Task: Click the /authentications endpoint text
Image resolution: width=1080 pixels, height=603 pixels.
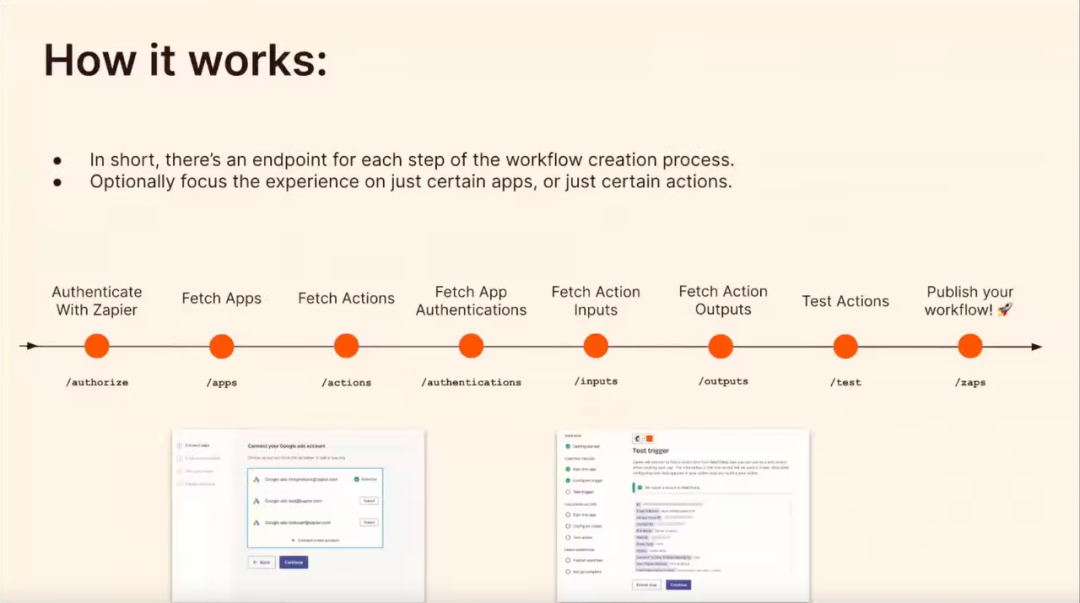Action: [471, 382]
